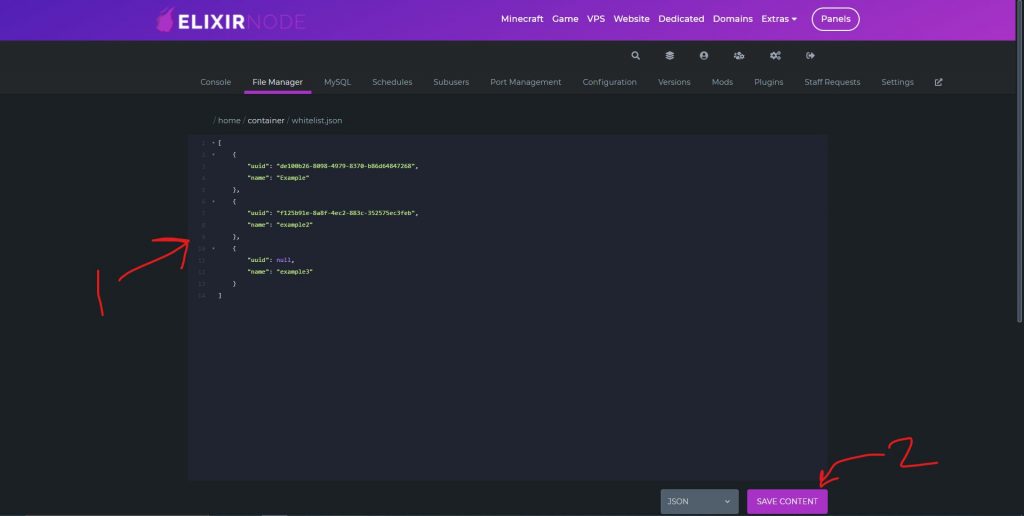Image resolution: width=1024 pixels, height=516 pixels.
Task: Open the account user icon
Action: pyautogui.click(x=703, y=56)
